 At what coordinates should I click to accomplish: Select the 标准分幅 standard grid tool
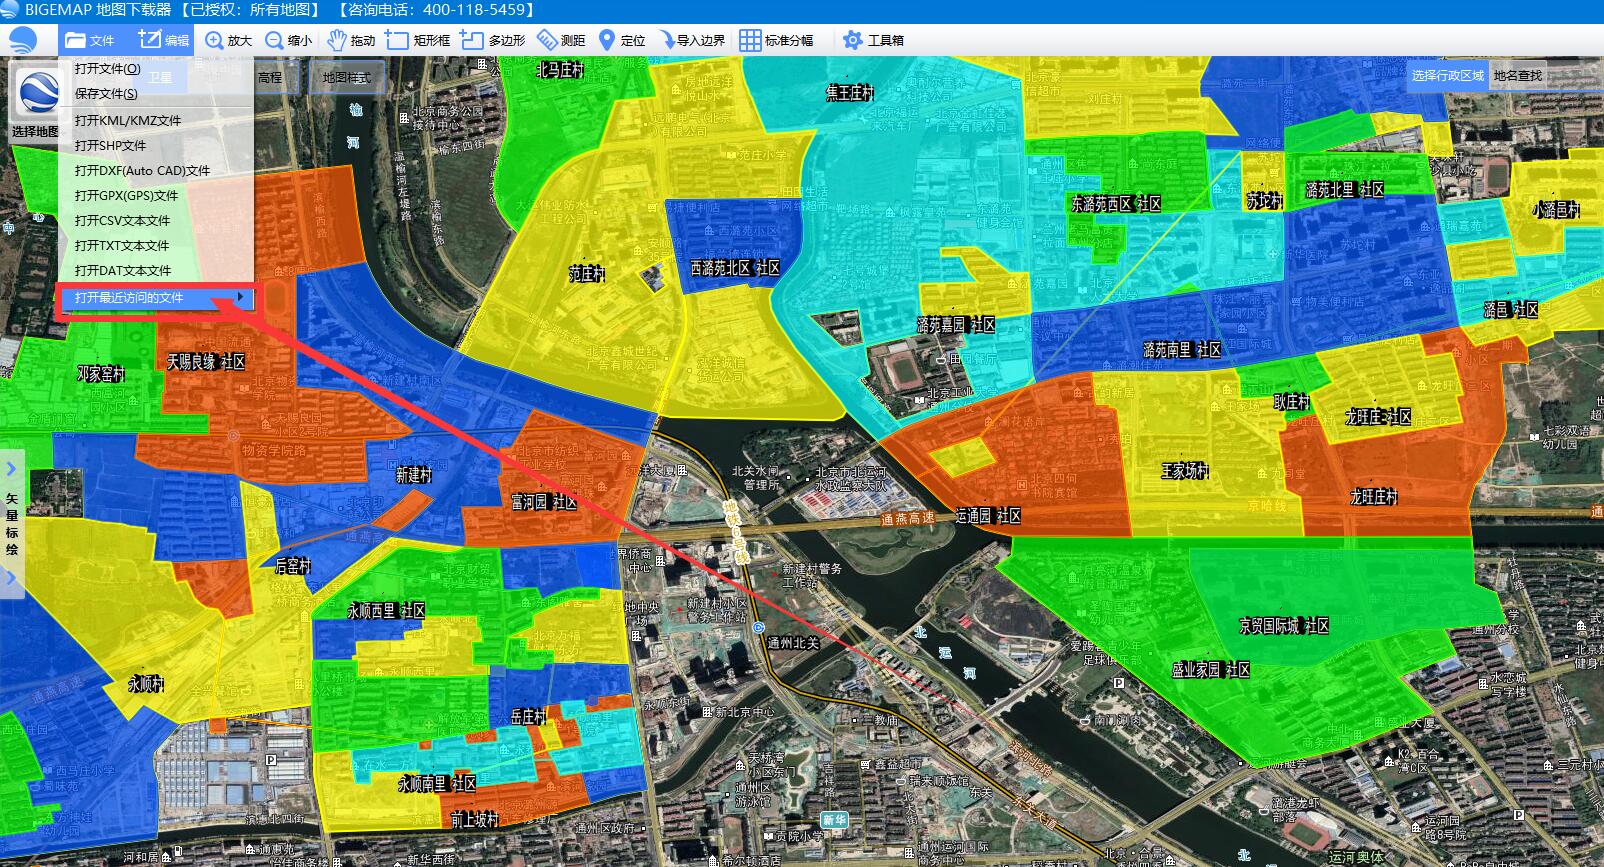(x=776, y=40)
